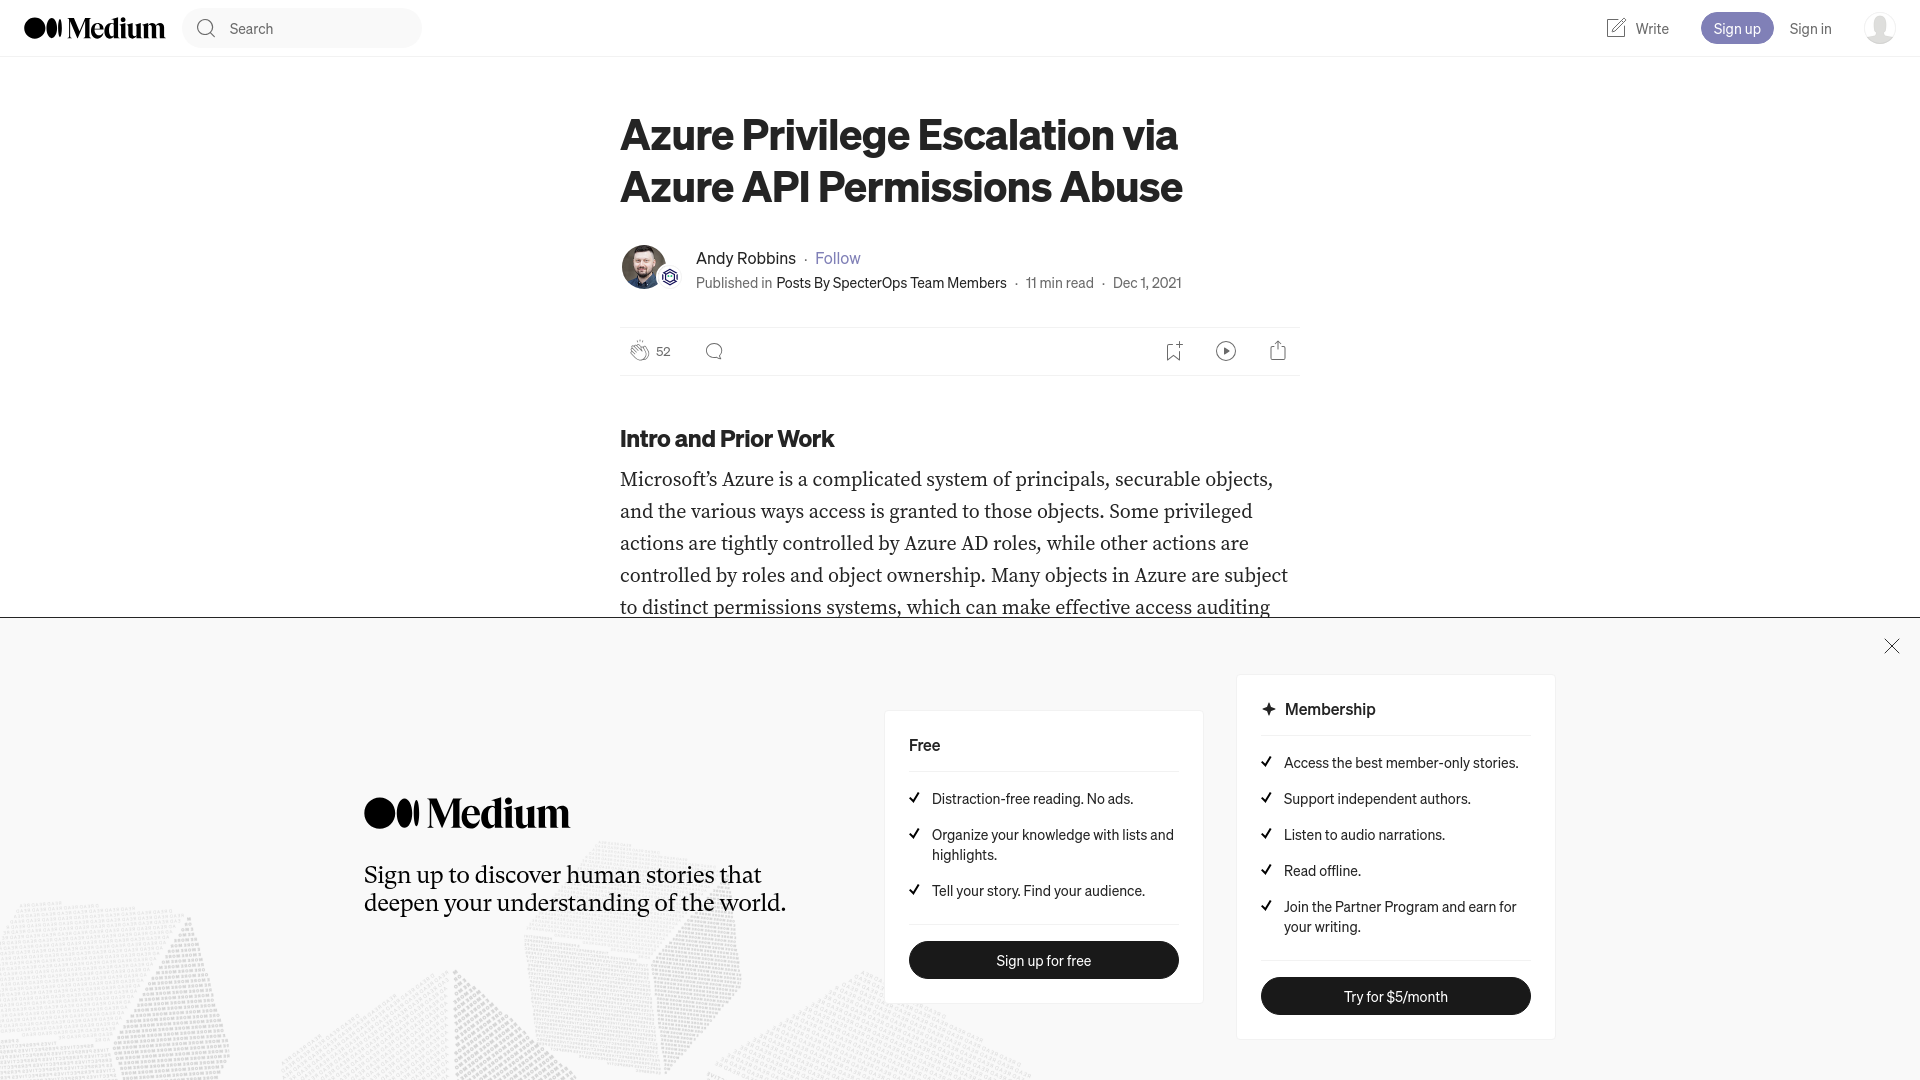The image size is (1920, 1080).
Task: Click the search bar icon
Action: 207,28
